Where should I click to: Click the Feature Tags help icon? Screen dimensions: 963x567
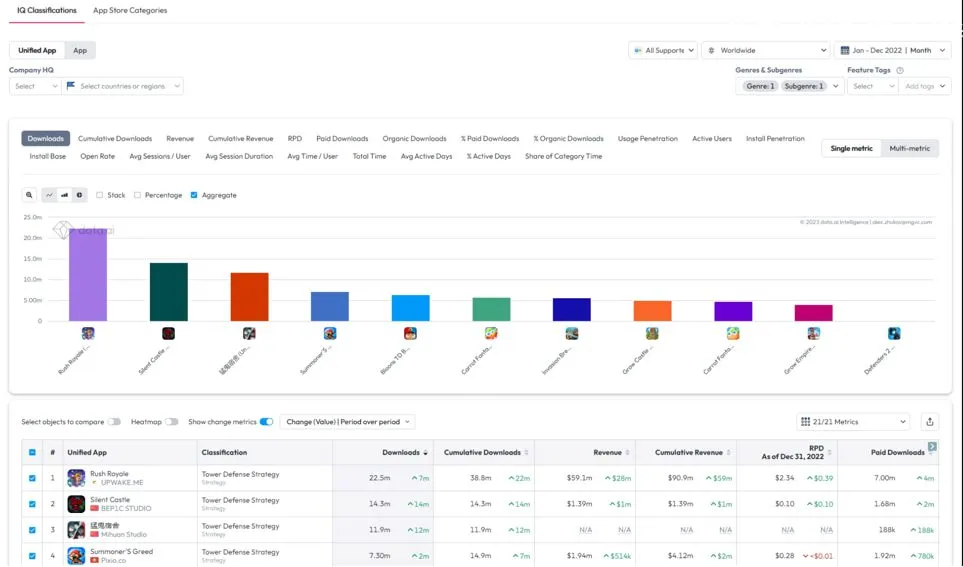tap(900, 70)
